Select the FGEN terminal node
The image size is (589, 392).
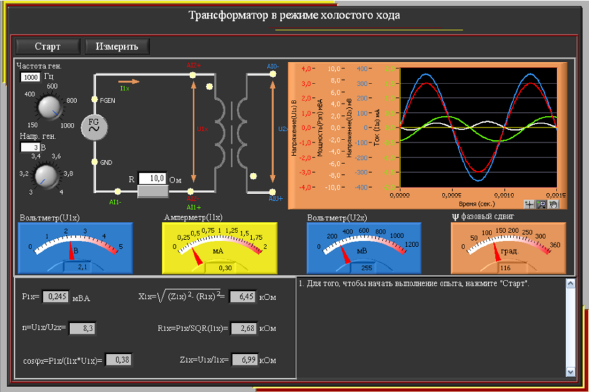coord(95,100)
